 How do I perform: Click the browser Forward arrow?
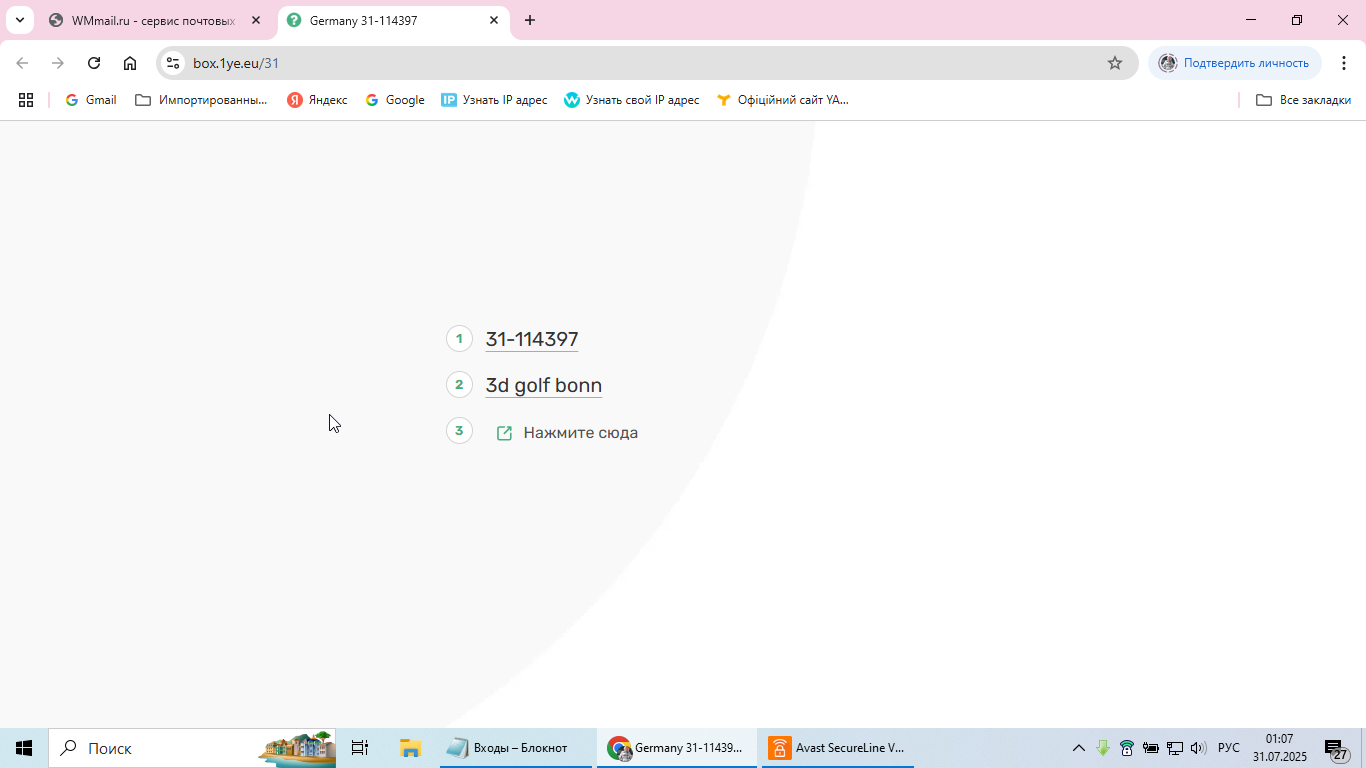(58, 63)
